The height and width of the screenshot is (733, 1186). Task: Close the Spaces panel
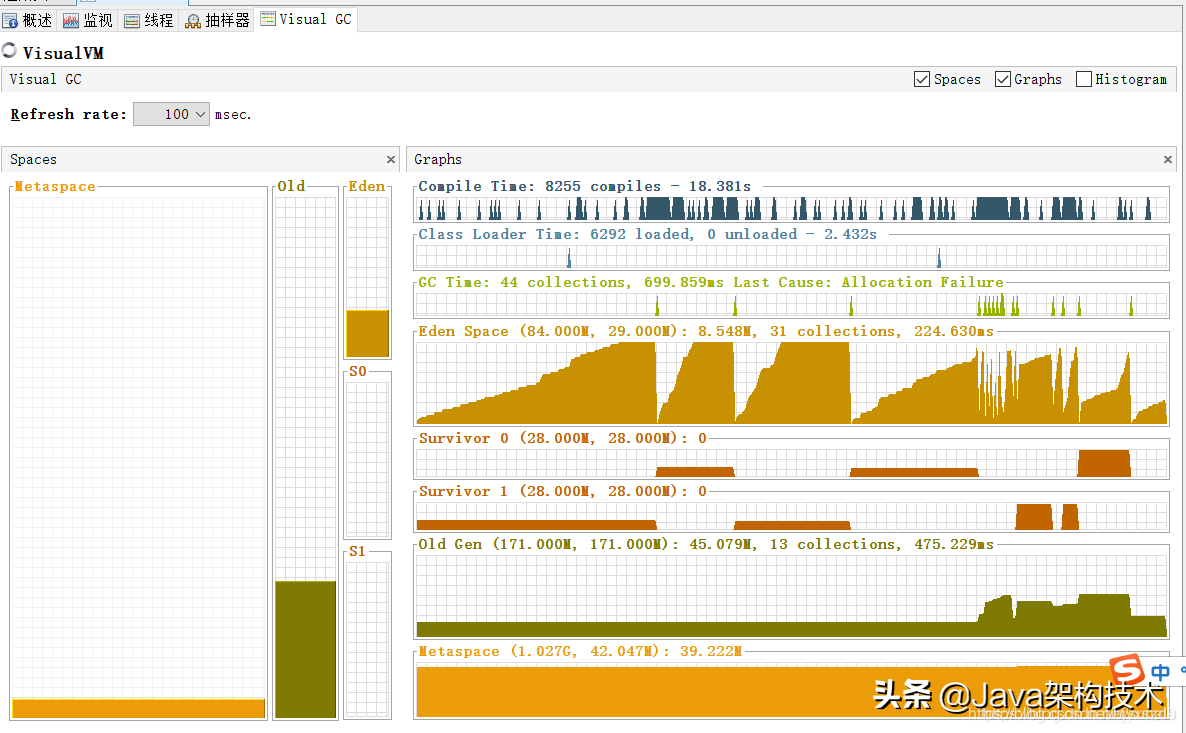[x=390, y=160]
